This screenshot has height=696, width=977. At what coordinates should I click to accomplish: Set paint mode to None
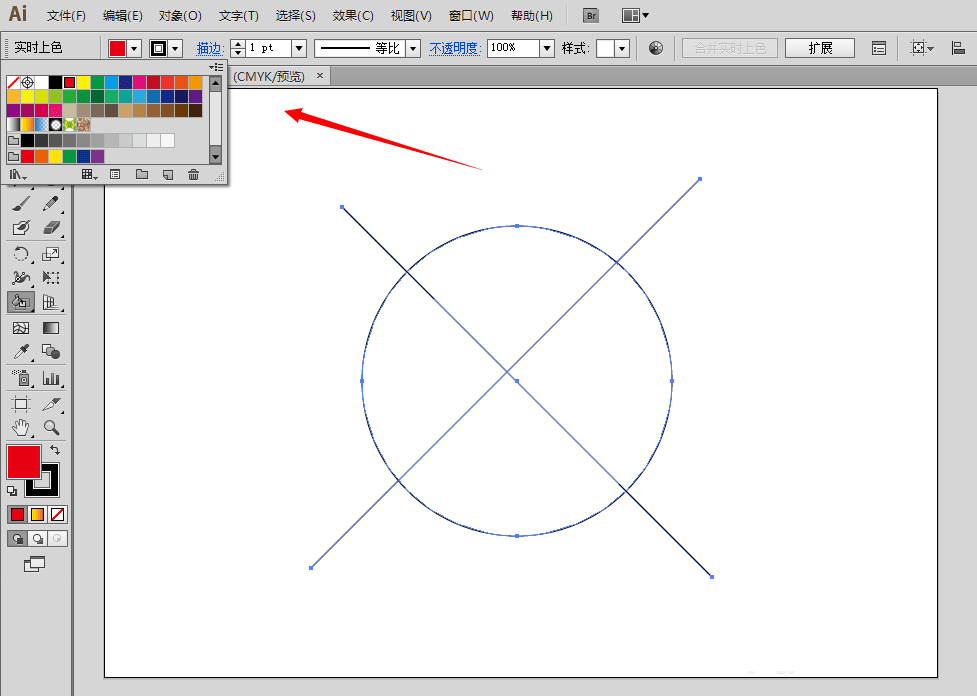(x=57, y=514)
